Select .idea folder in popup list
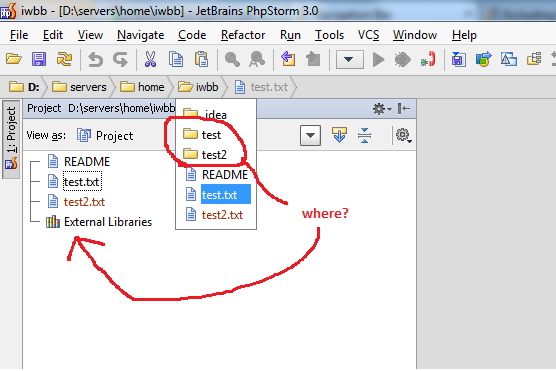 [205, 114]
